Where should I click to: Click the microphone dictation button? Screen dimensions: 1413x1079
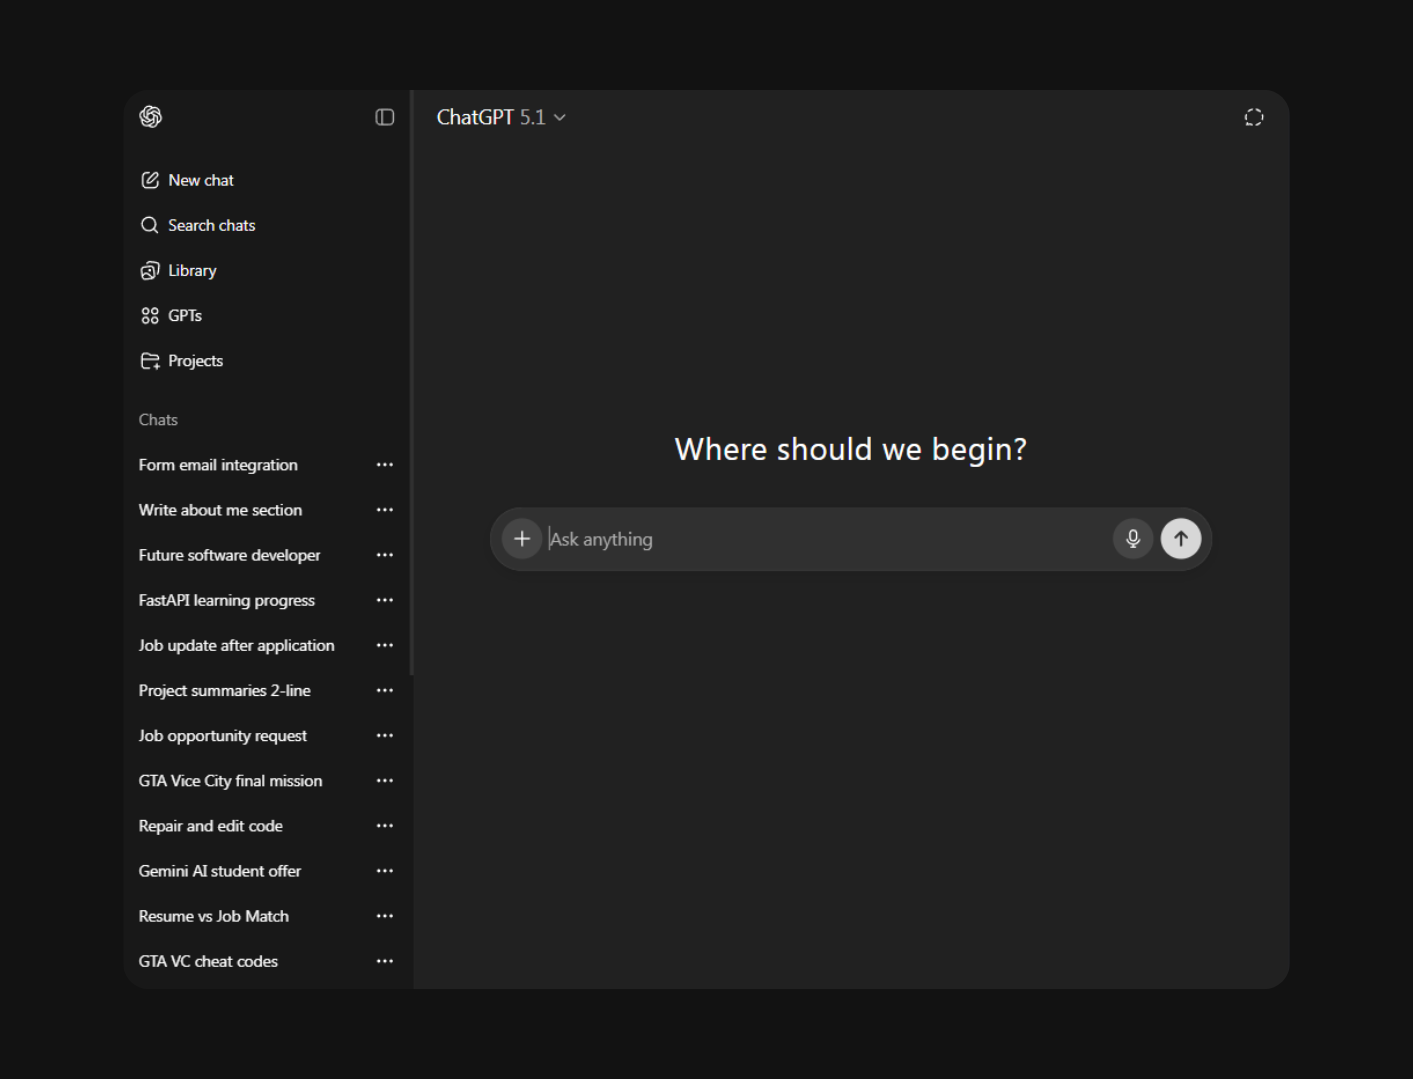click(1132, 539)
